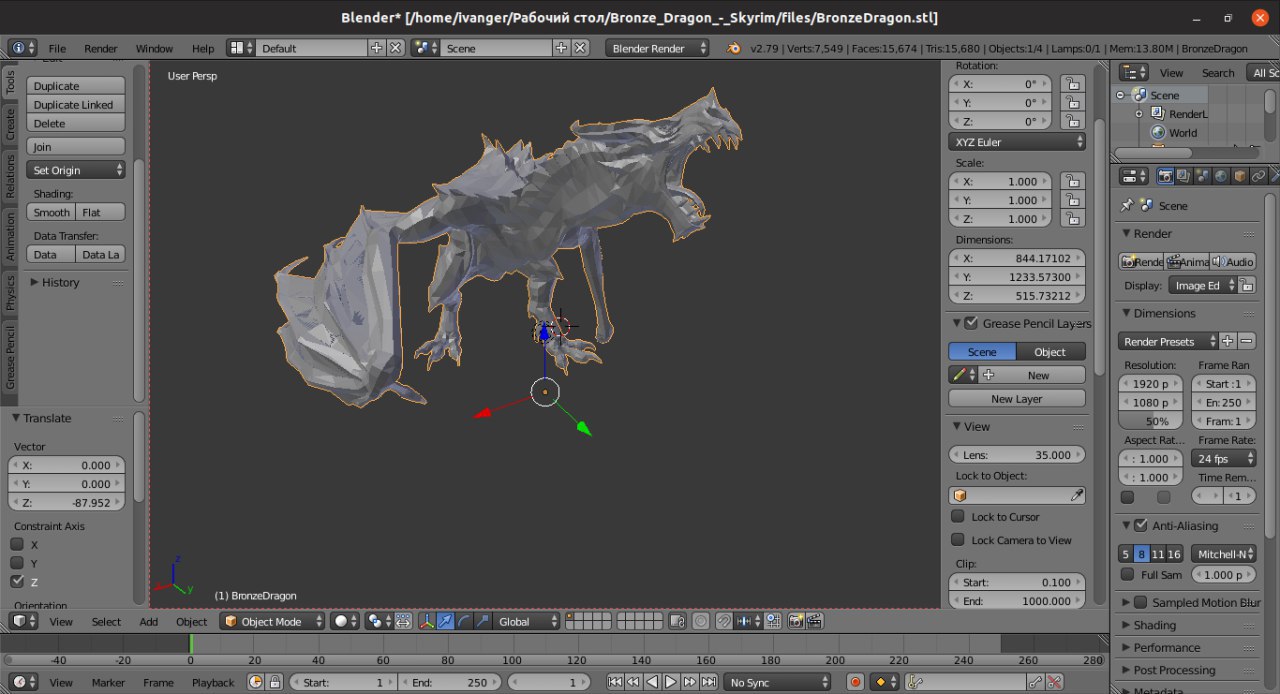Image resolution: width=1280 pixels, height=694 pixels.
Task: Select the translate manipulator arrow icon
Action: tap(446, 621)
